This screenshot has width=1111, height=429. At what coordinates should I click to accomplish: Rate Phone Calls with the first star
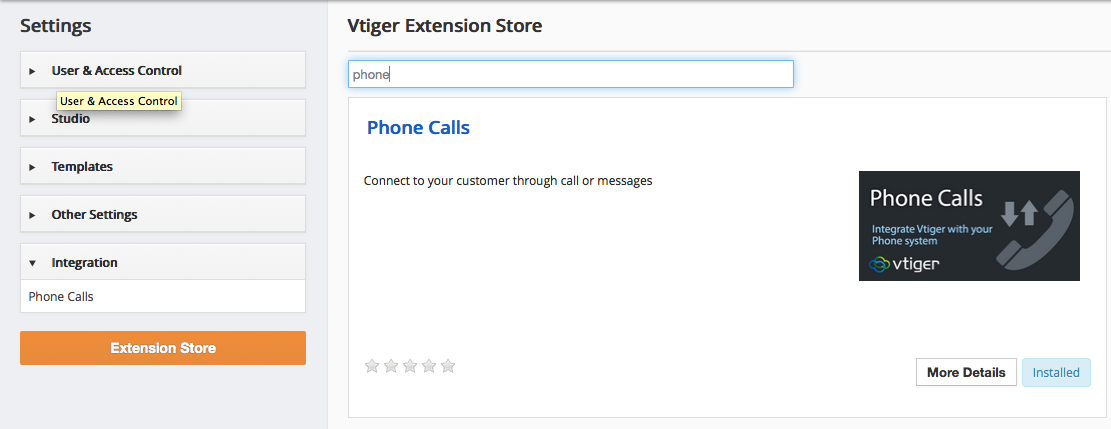tap(371, 366)
